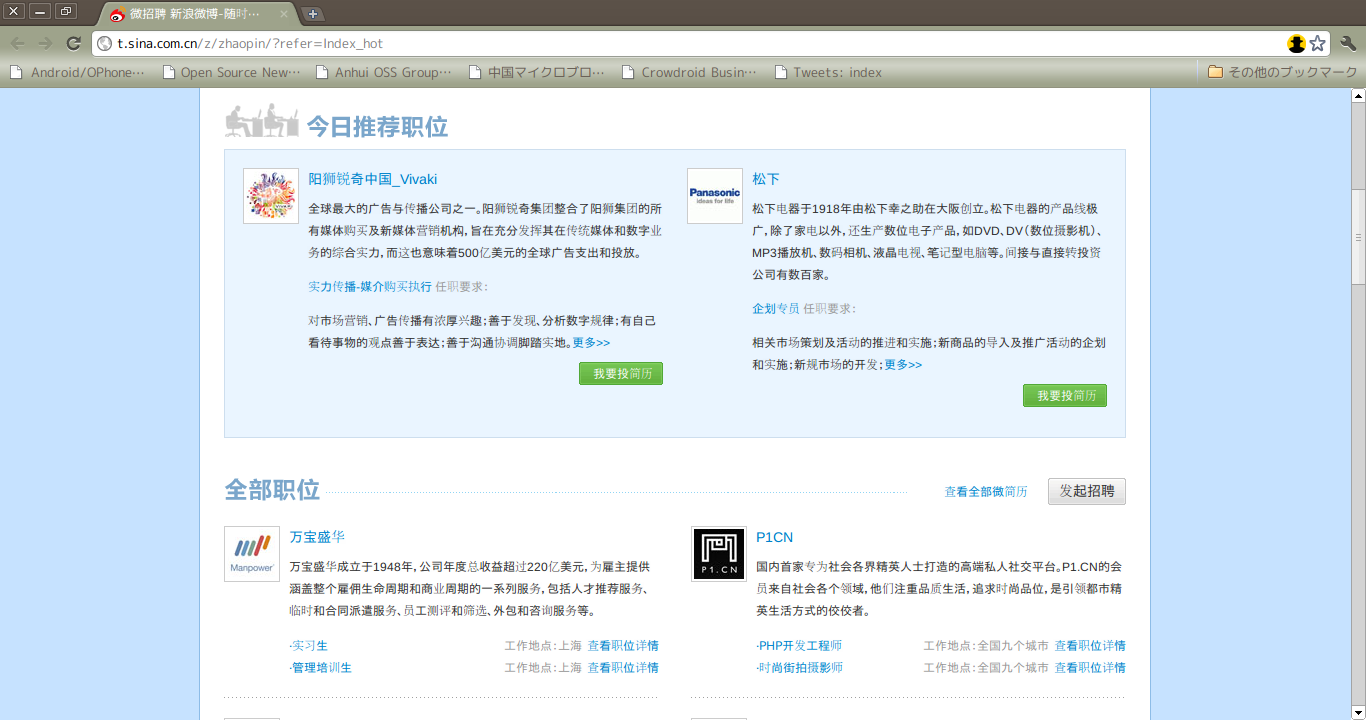Click the Manpower logo thumbnail
Screen dimensions: 1366x720
252,554
